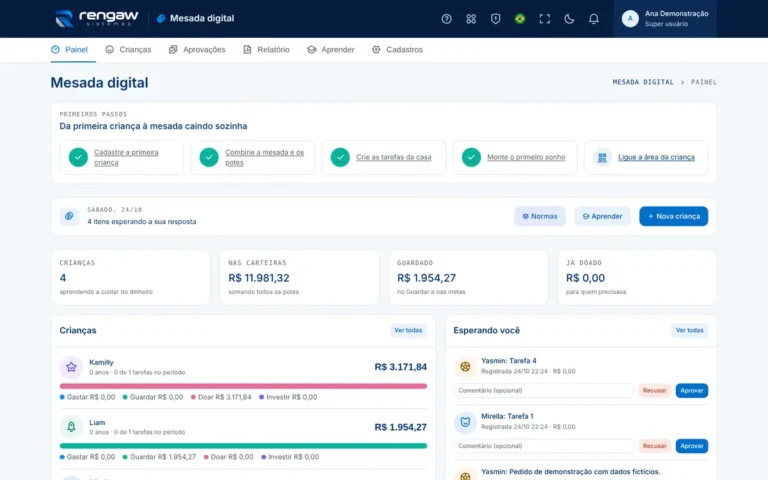Click Liam's 'Guardar R$ 1.954,27' legend

(159, 456)
